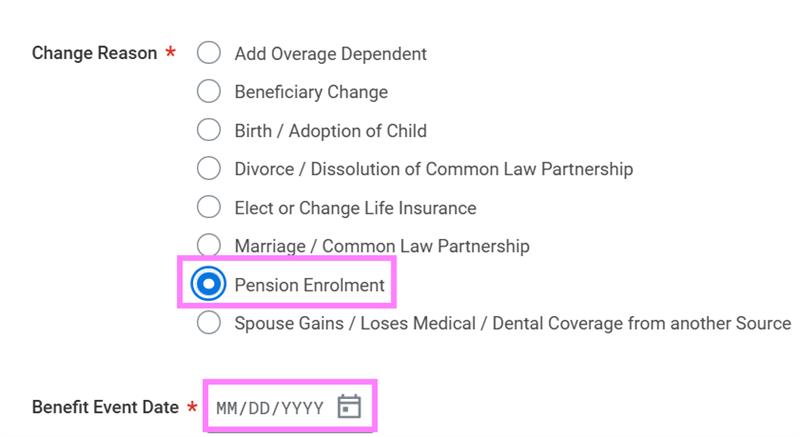
Task: Click "Divorce / Dissolution of Common Law Partnership" text
Action: (433, 169)
